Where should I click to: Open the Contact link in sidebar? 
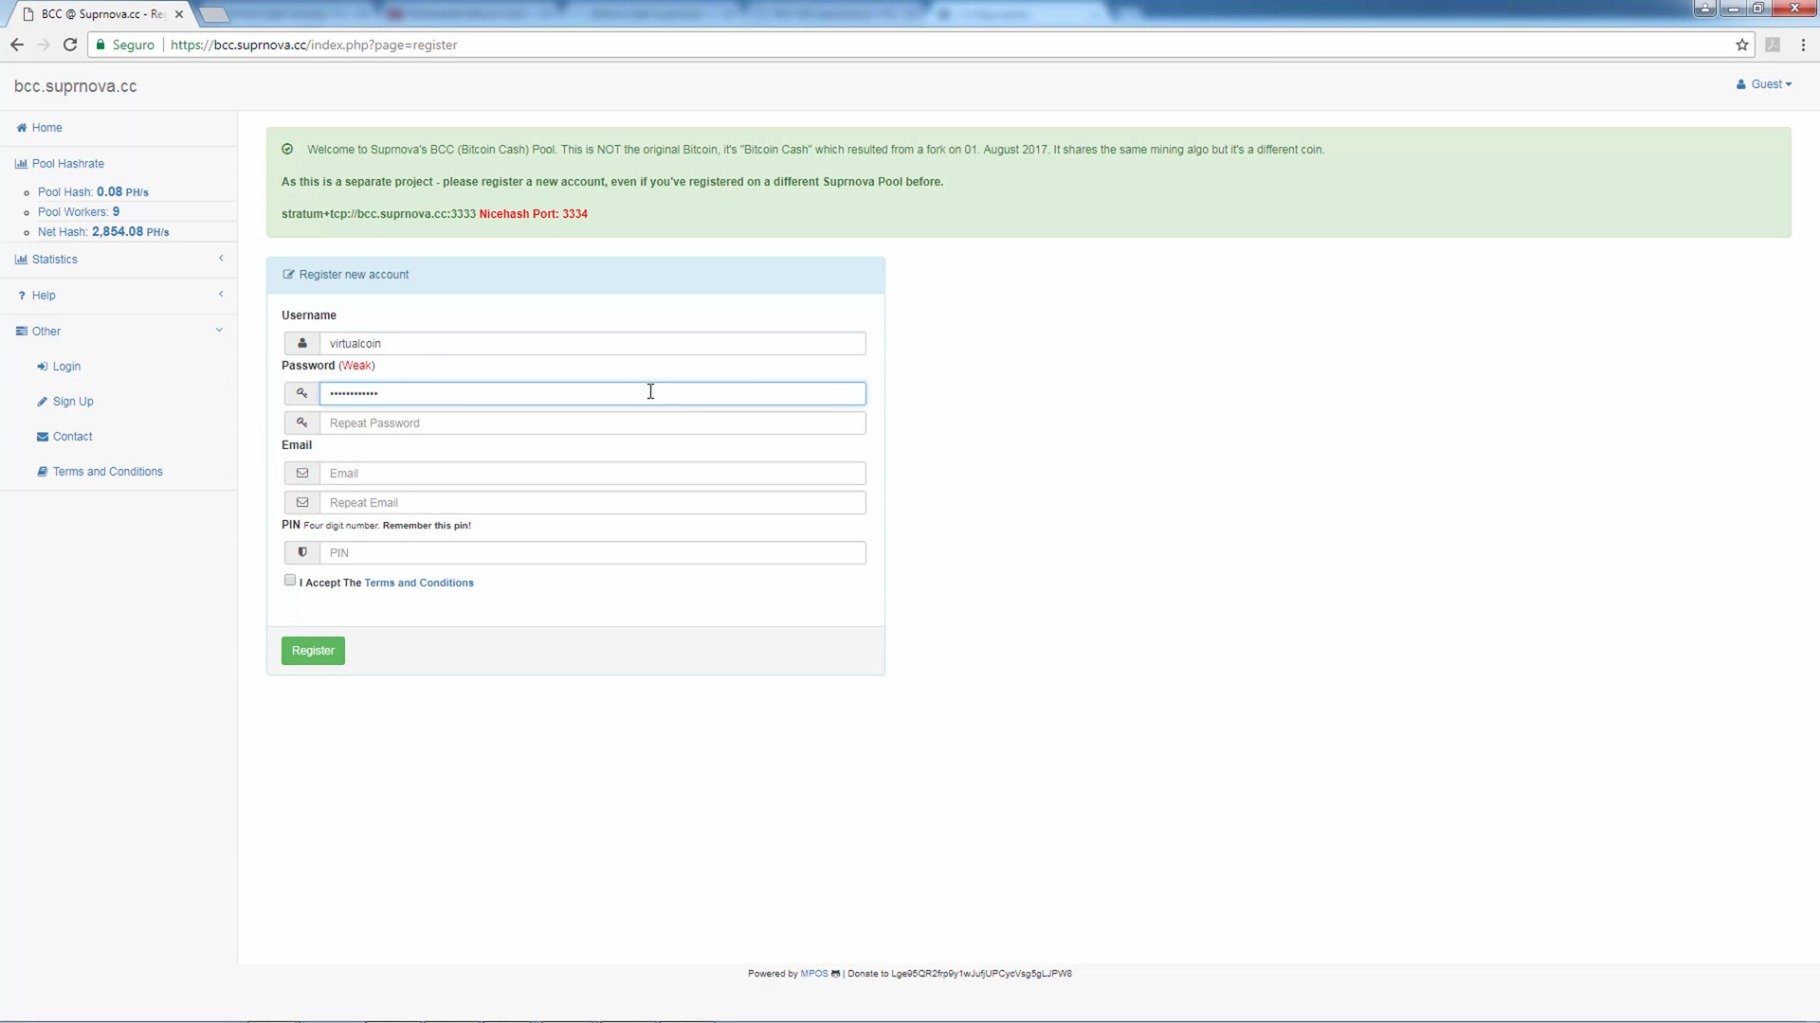(72, 437)
